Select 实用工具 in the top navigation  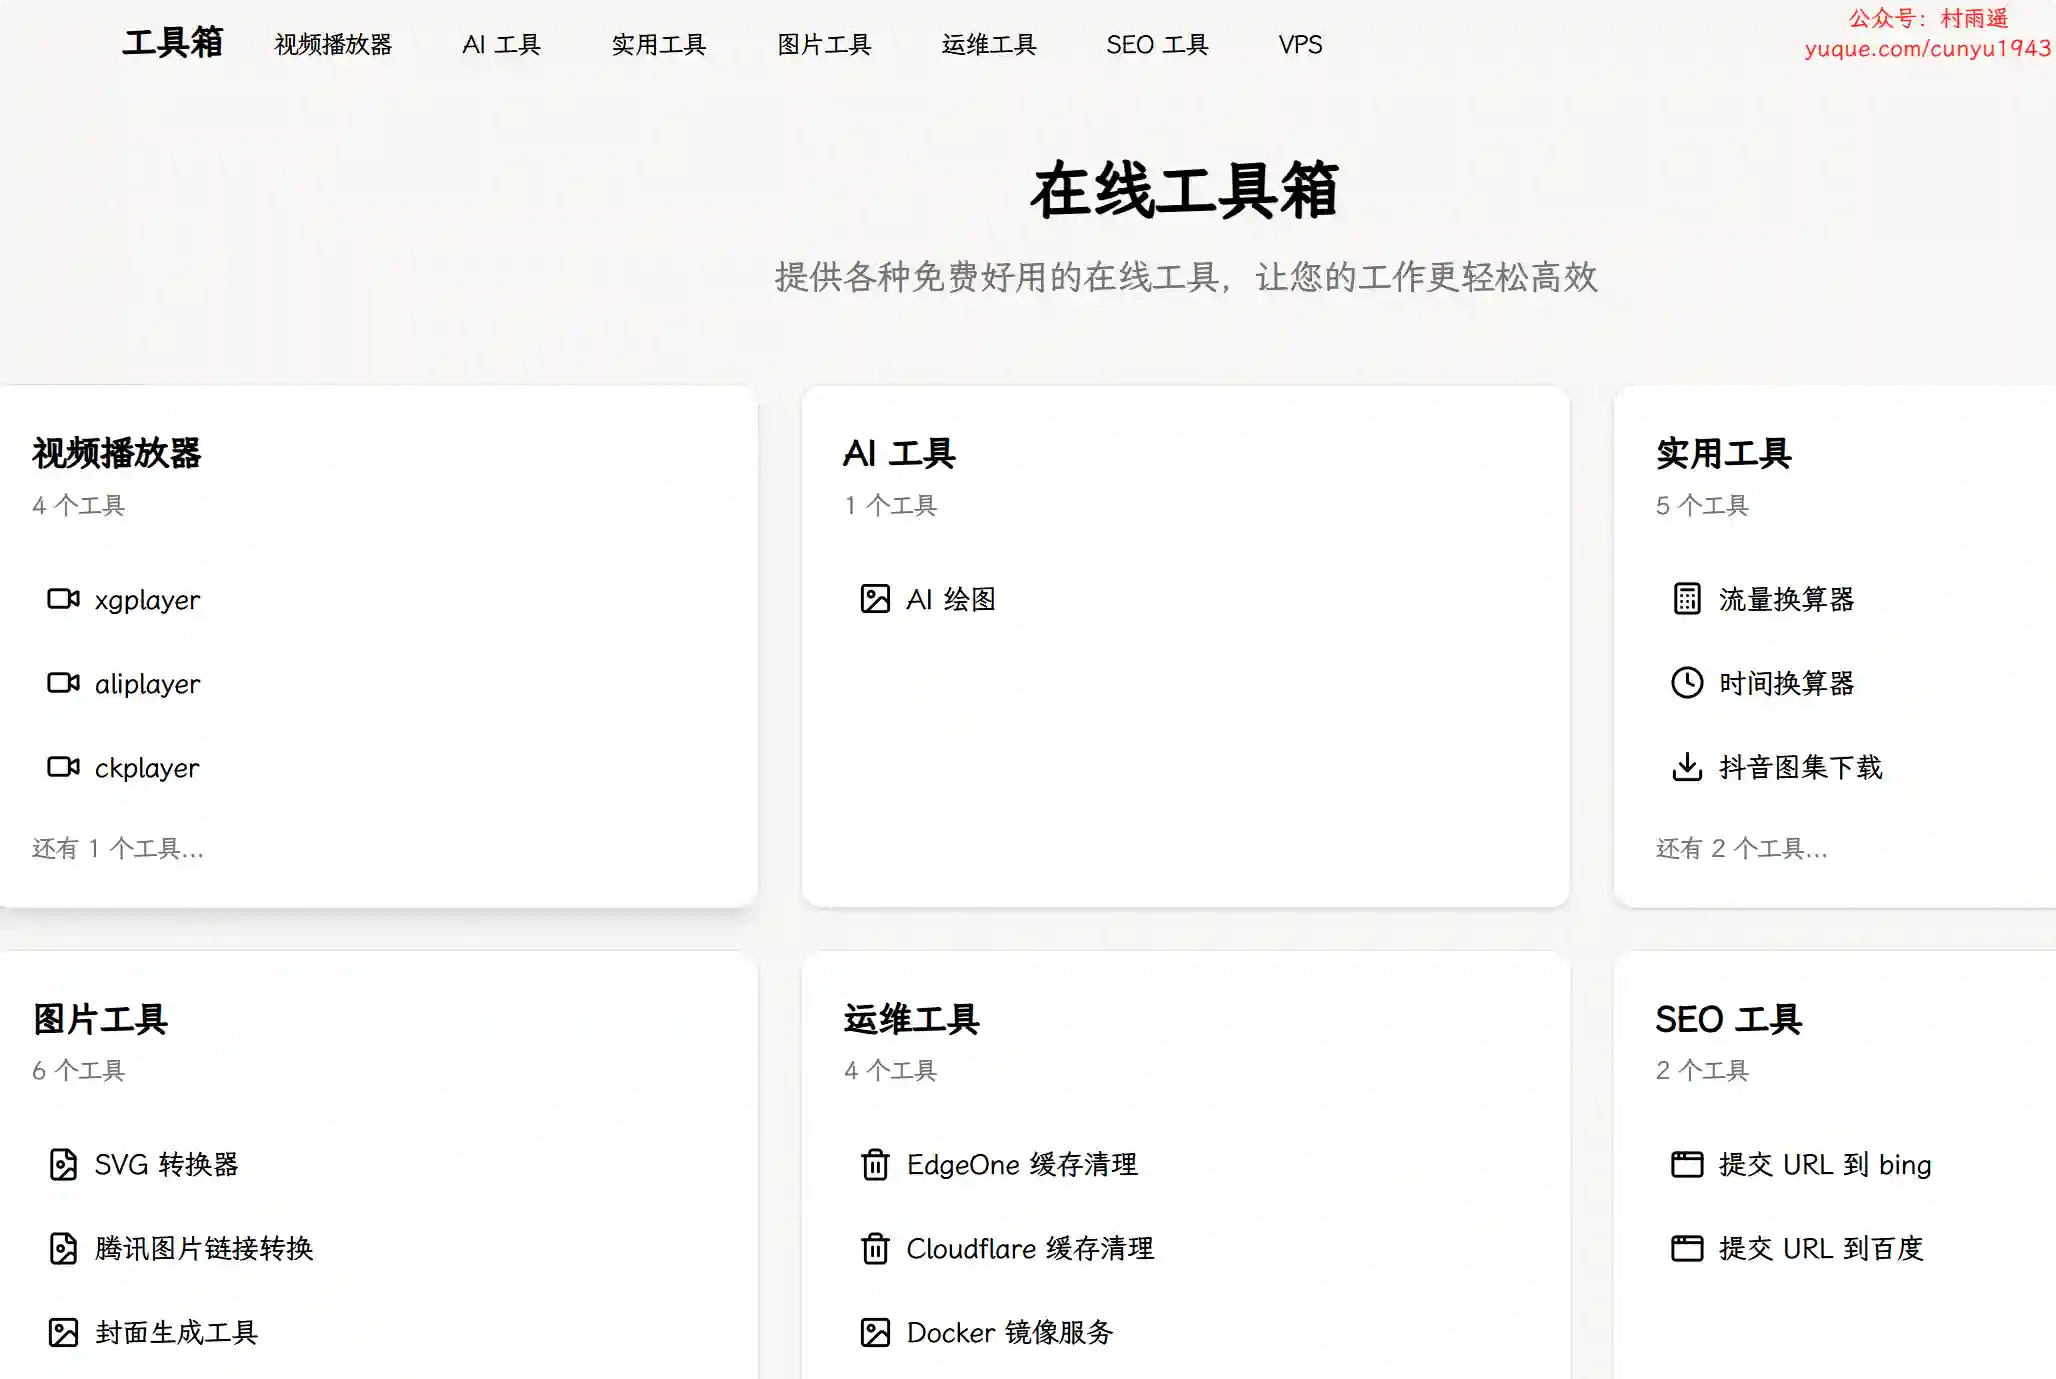tap(659, 45)
